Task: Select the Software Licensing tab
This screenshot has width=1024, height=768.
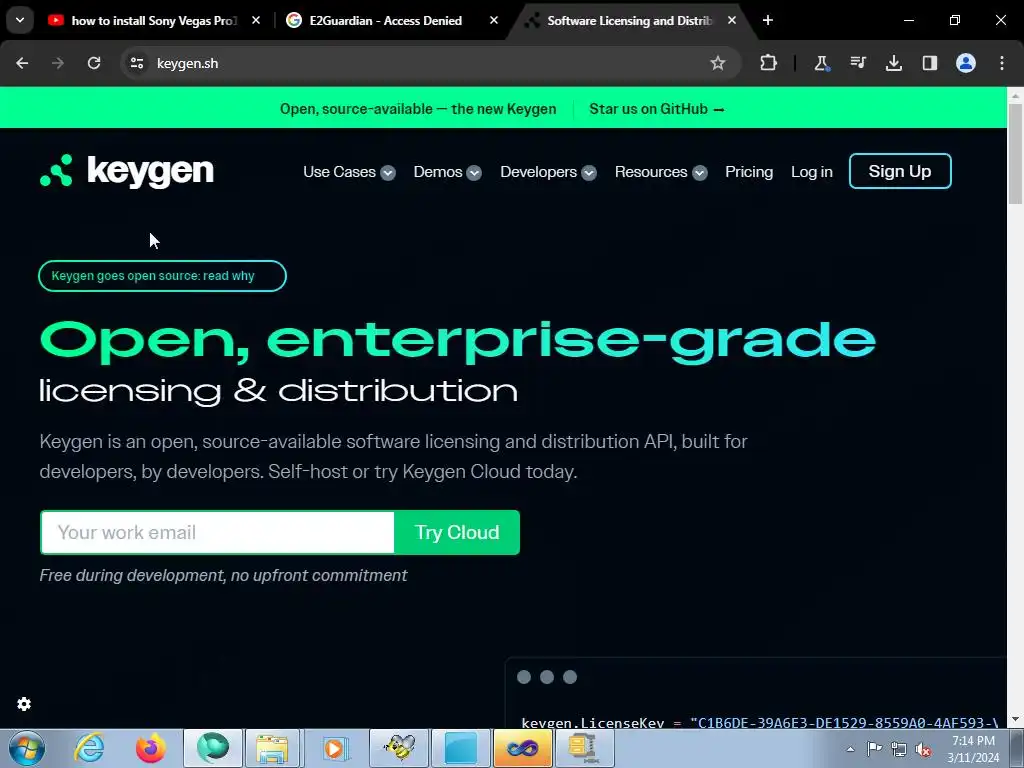Action: point(629,21)
